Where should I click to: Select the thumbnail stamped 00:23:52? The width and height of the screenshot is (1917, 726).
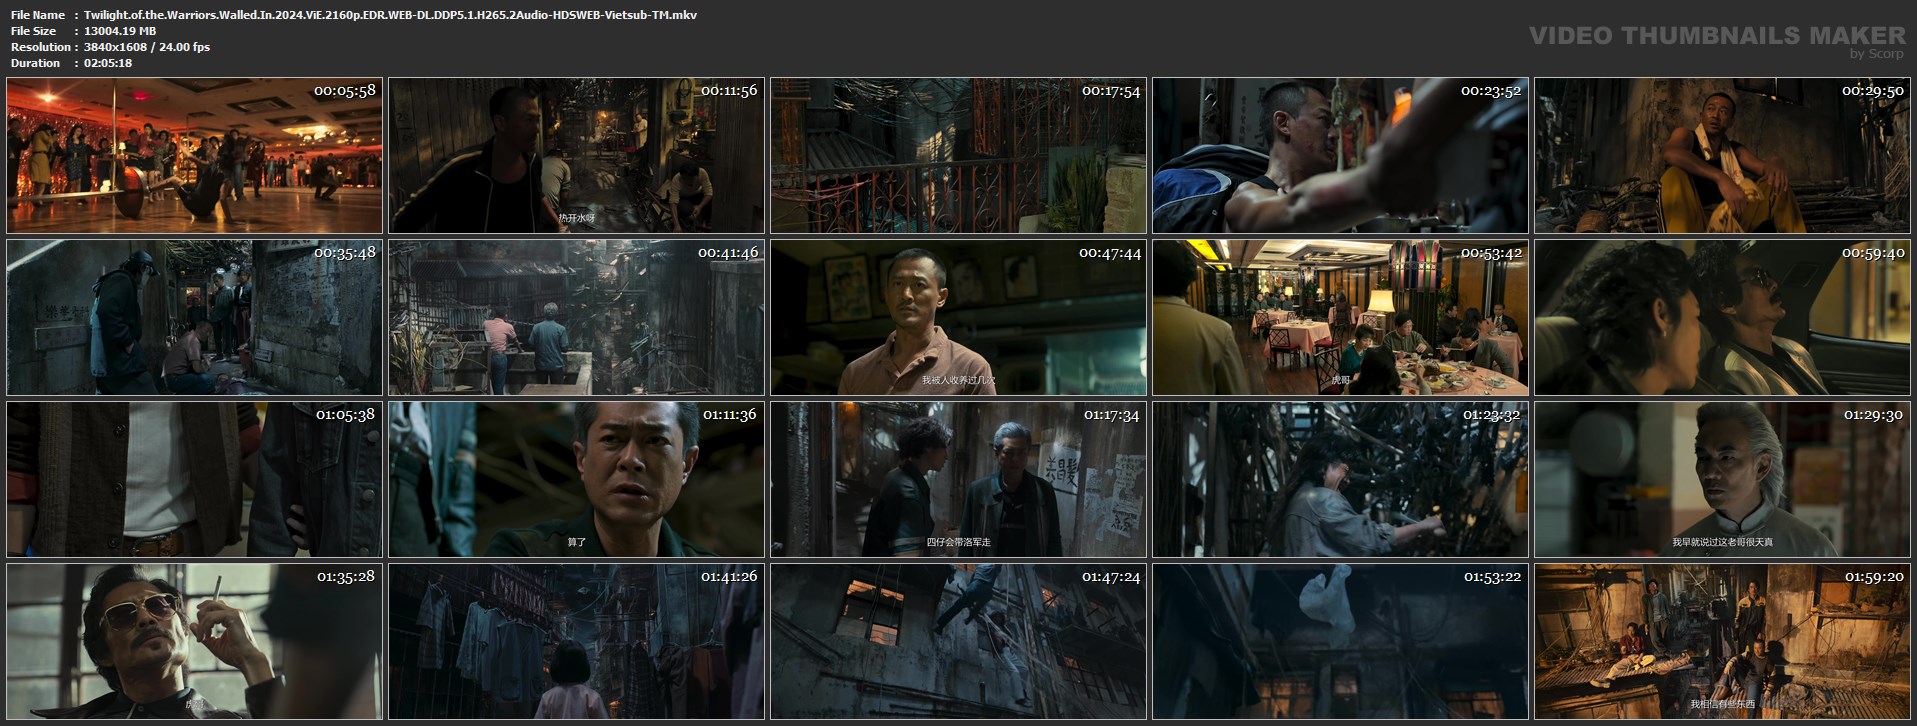(1340, 156)
